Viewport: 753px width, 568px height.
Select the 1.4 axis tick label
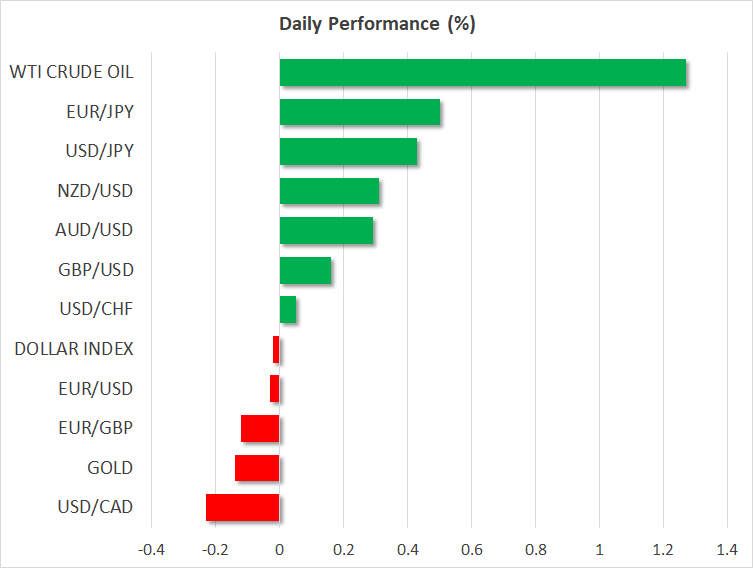(727, 549)
